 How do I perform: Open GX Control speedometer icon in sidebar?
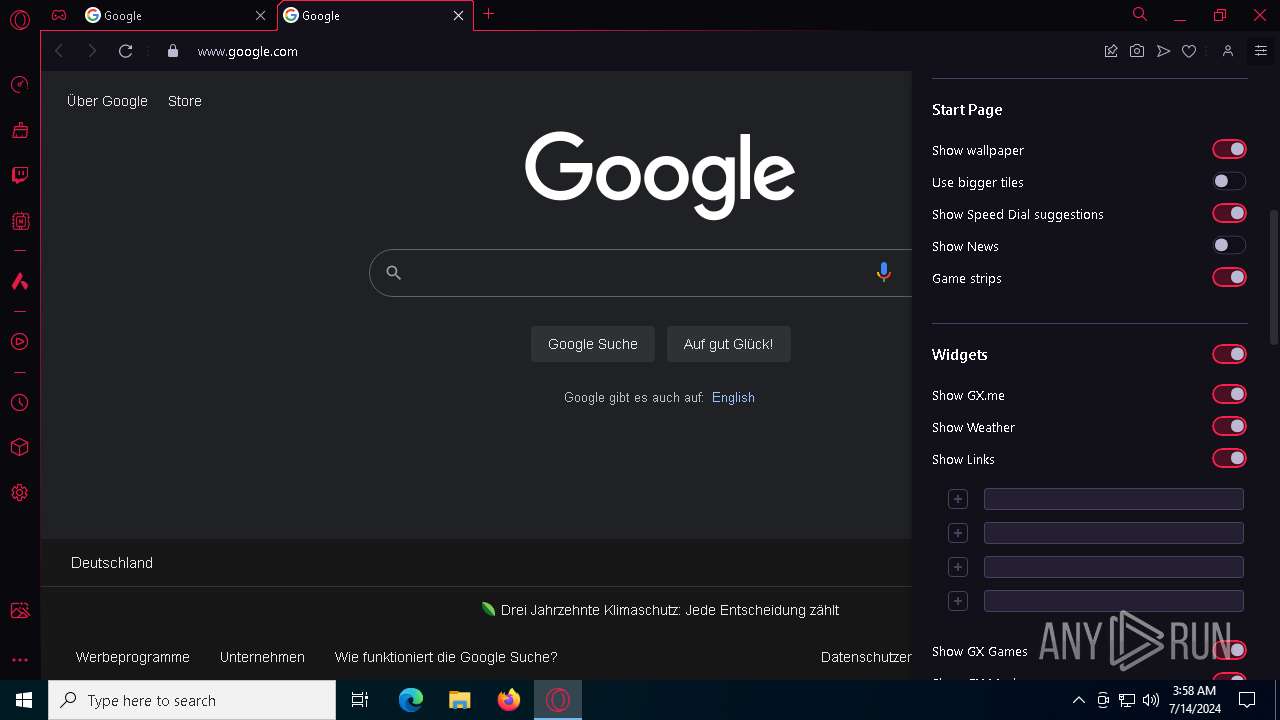tap(19, 84)
